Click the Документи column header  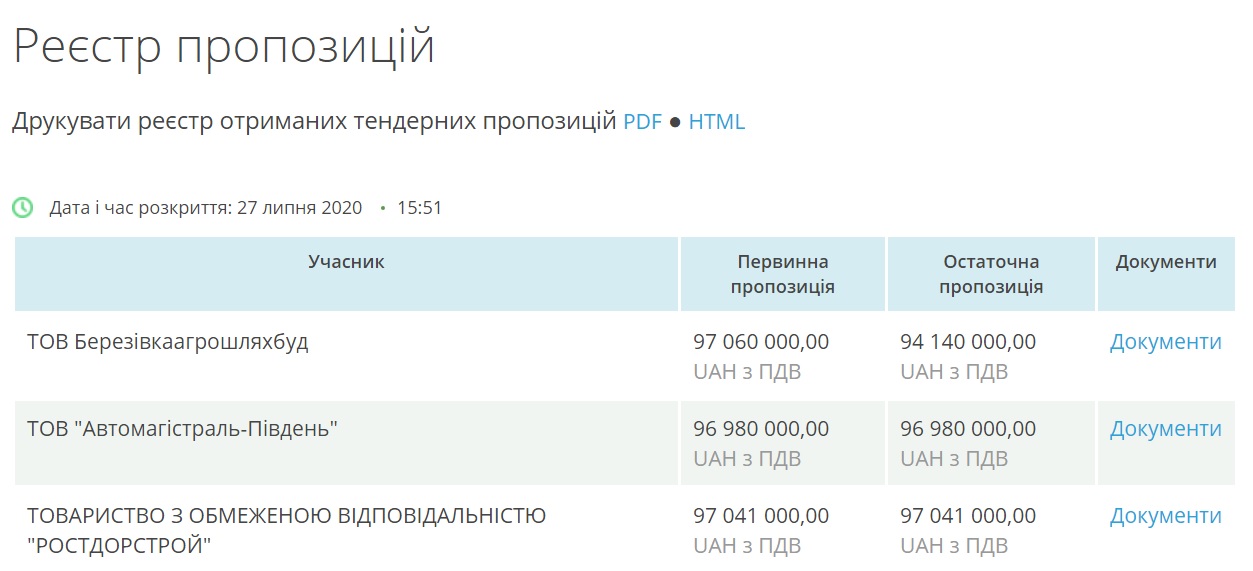[x=1166, y=262]
